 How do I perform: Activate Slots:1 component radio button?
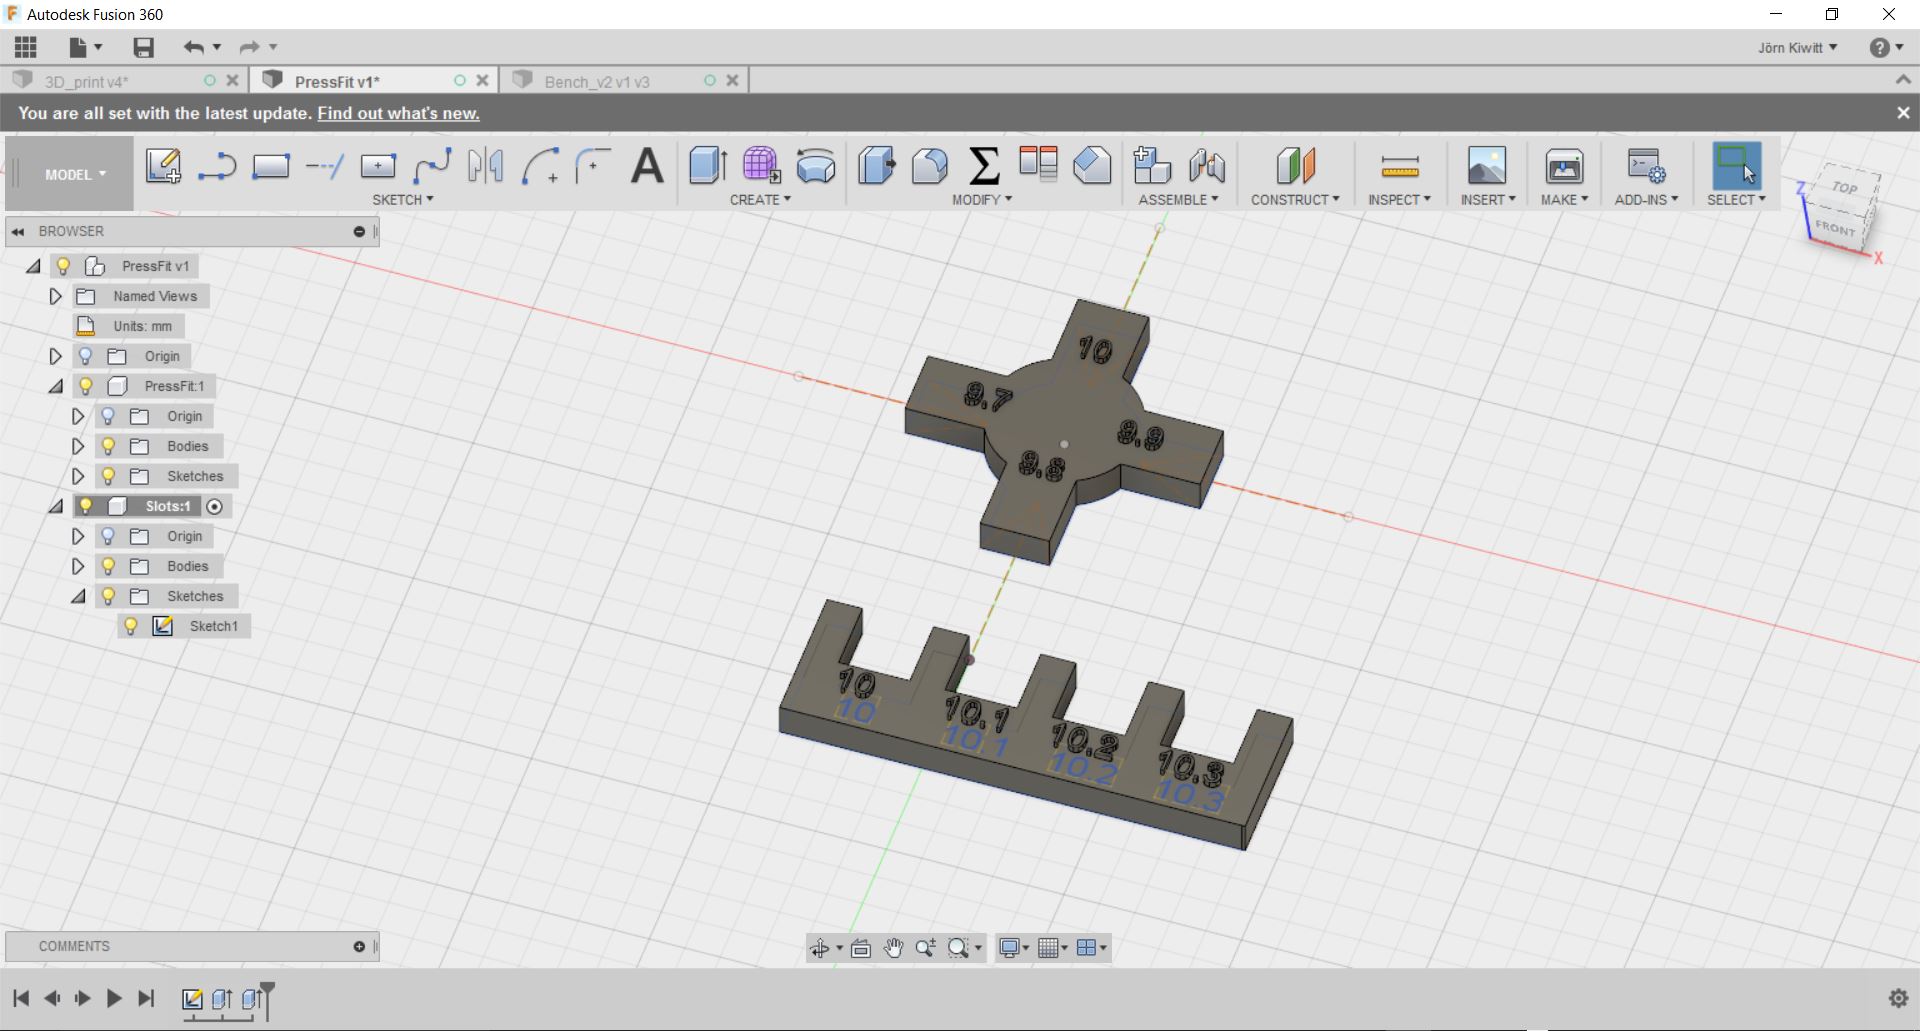point(214,507)
